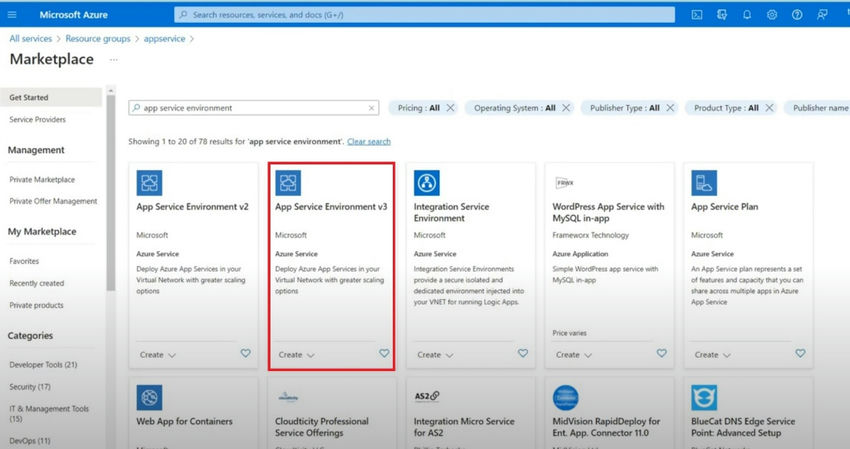Go to Resource groups breadcrumb
This screenshot has width=850, height=449.
point(98,39)
